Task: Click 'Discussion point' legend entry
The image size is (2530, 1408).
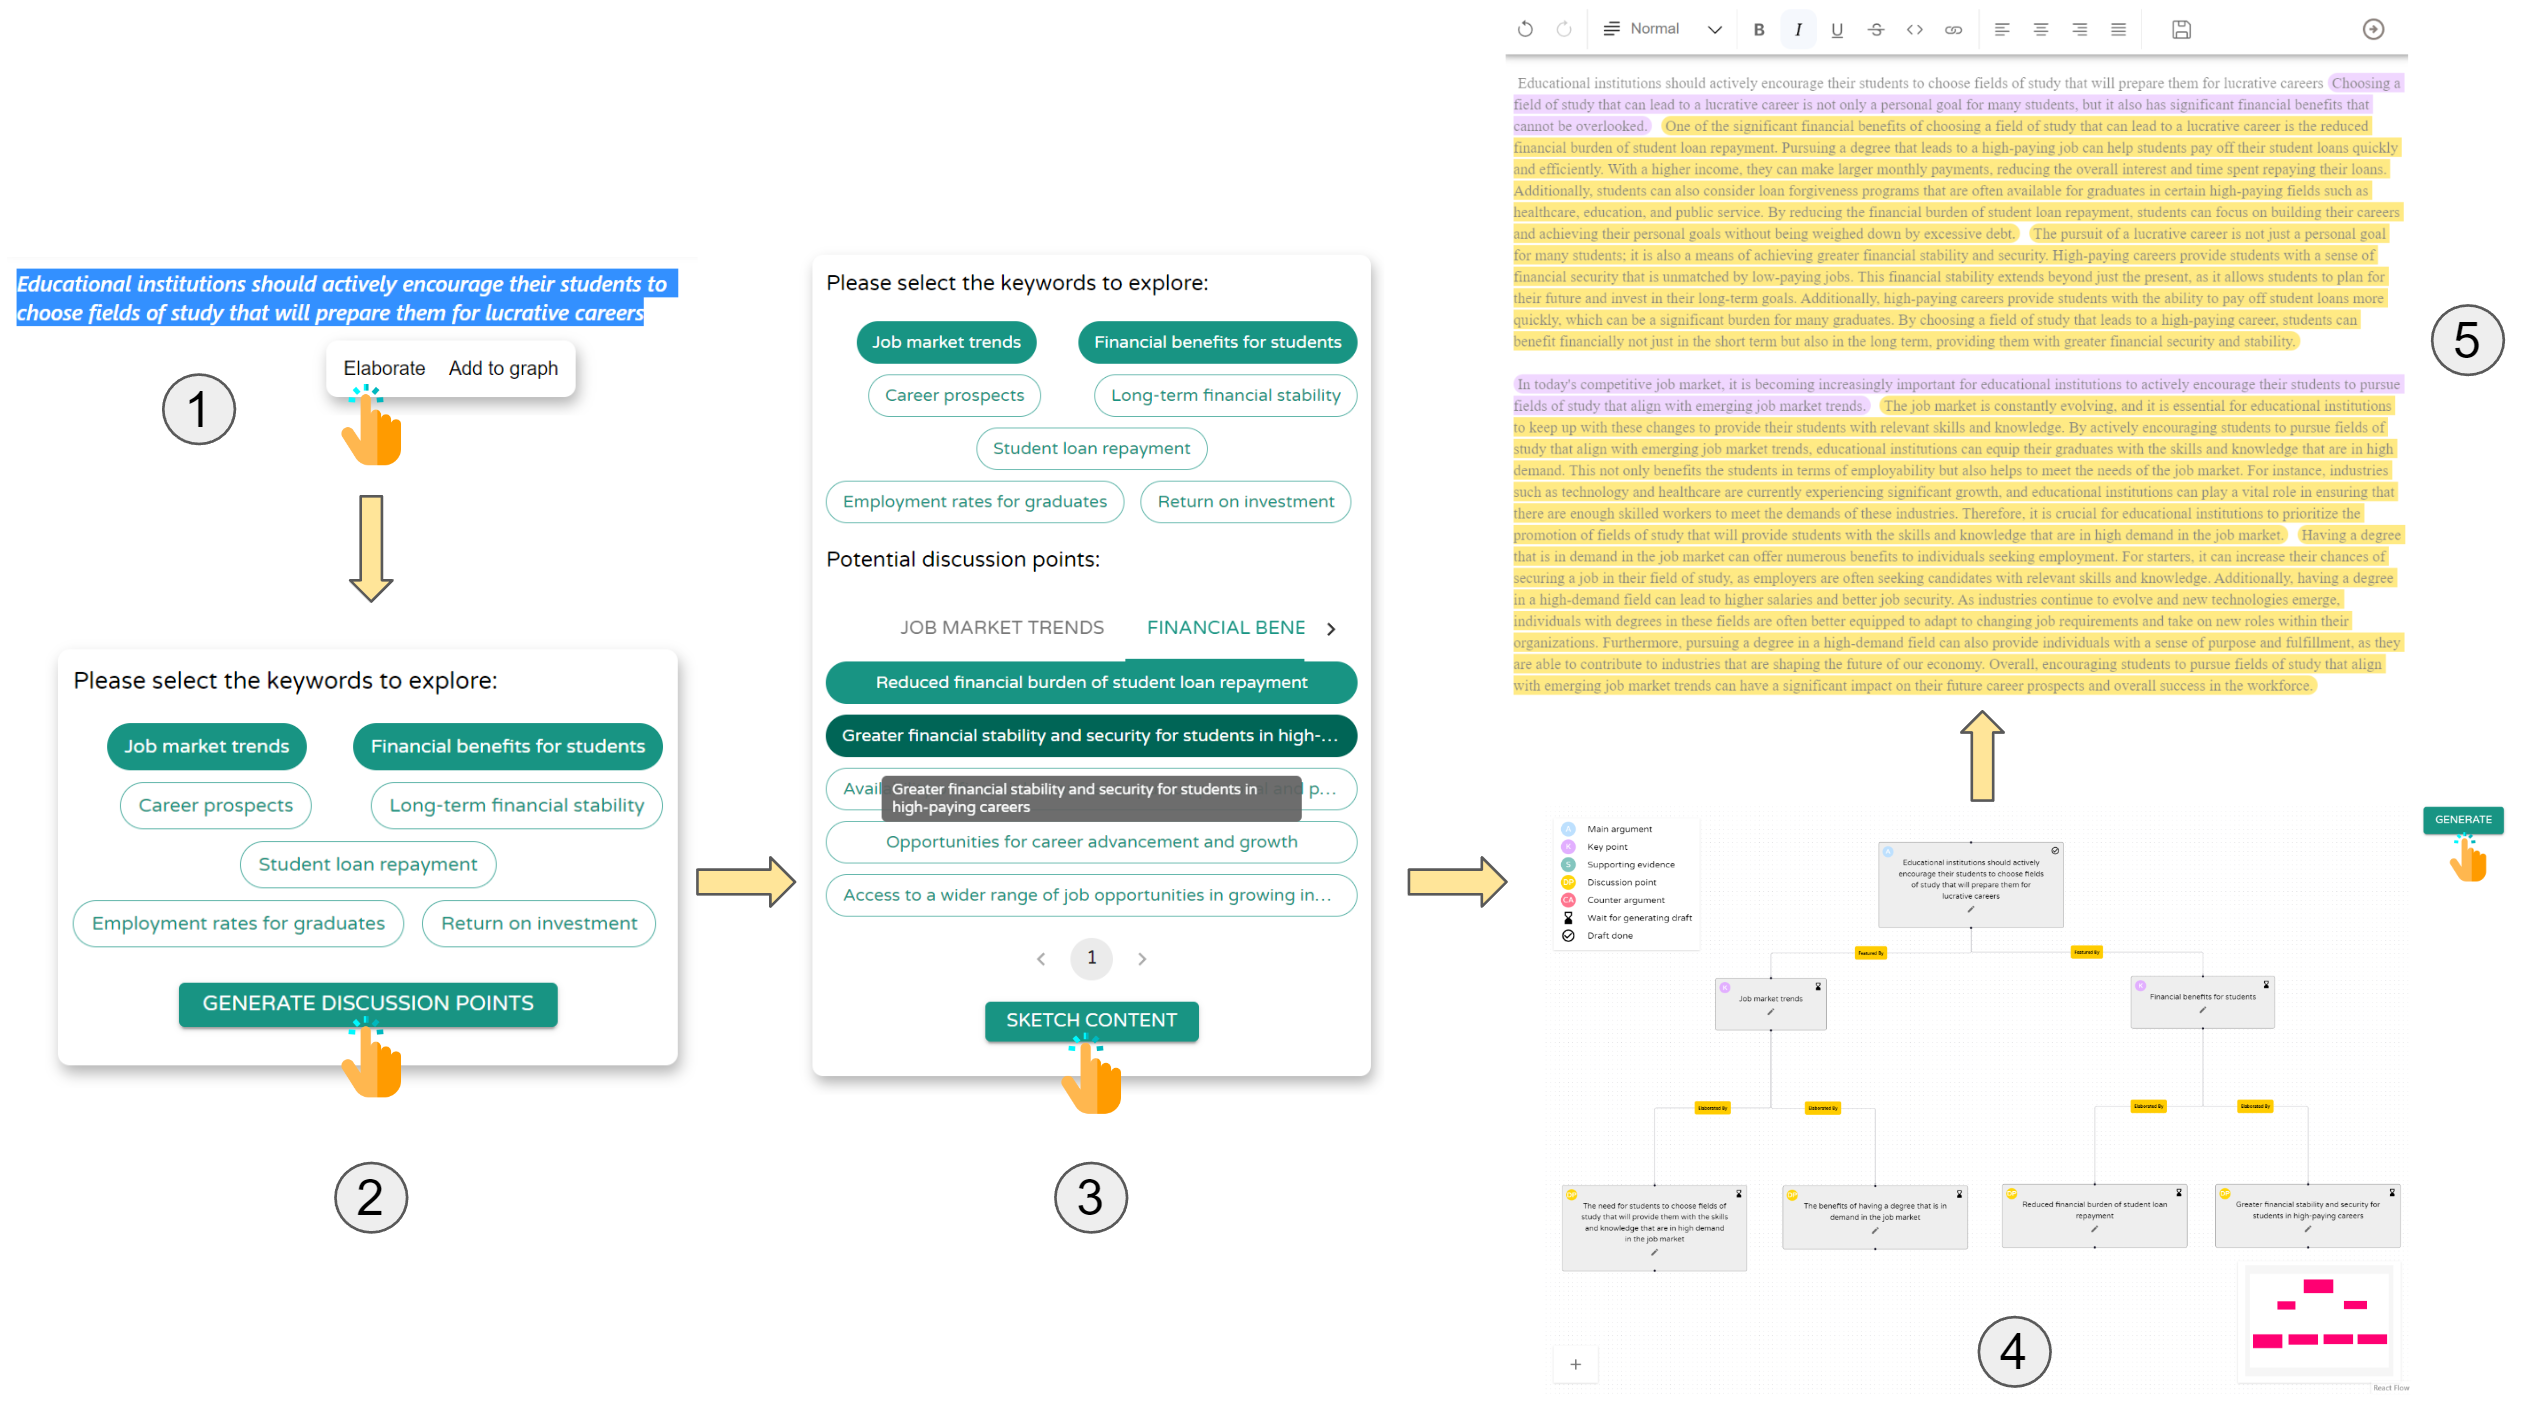Action: pos(1609,883)
